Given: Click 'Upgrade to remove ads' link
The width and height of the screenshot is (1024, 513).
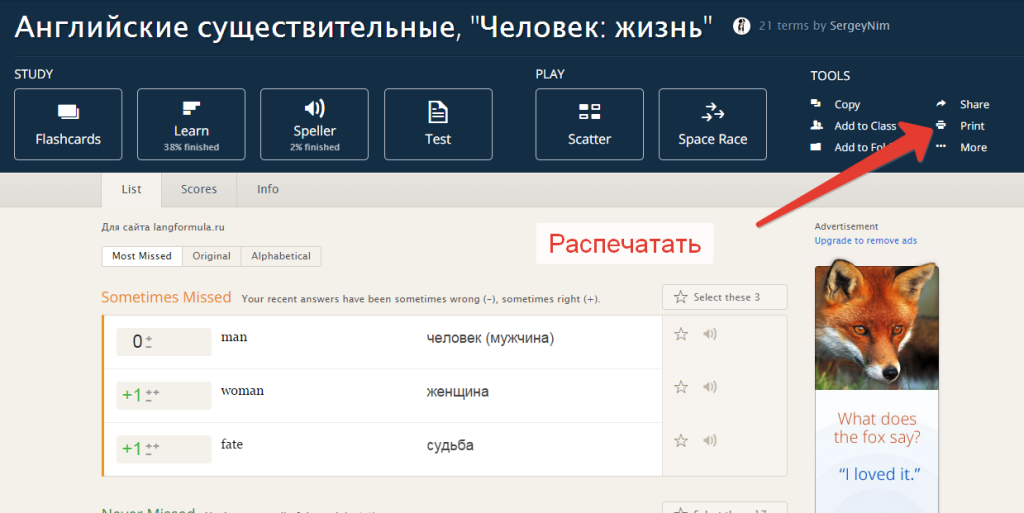Looking at the screenshot, I should point(865,240).
